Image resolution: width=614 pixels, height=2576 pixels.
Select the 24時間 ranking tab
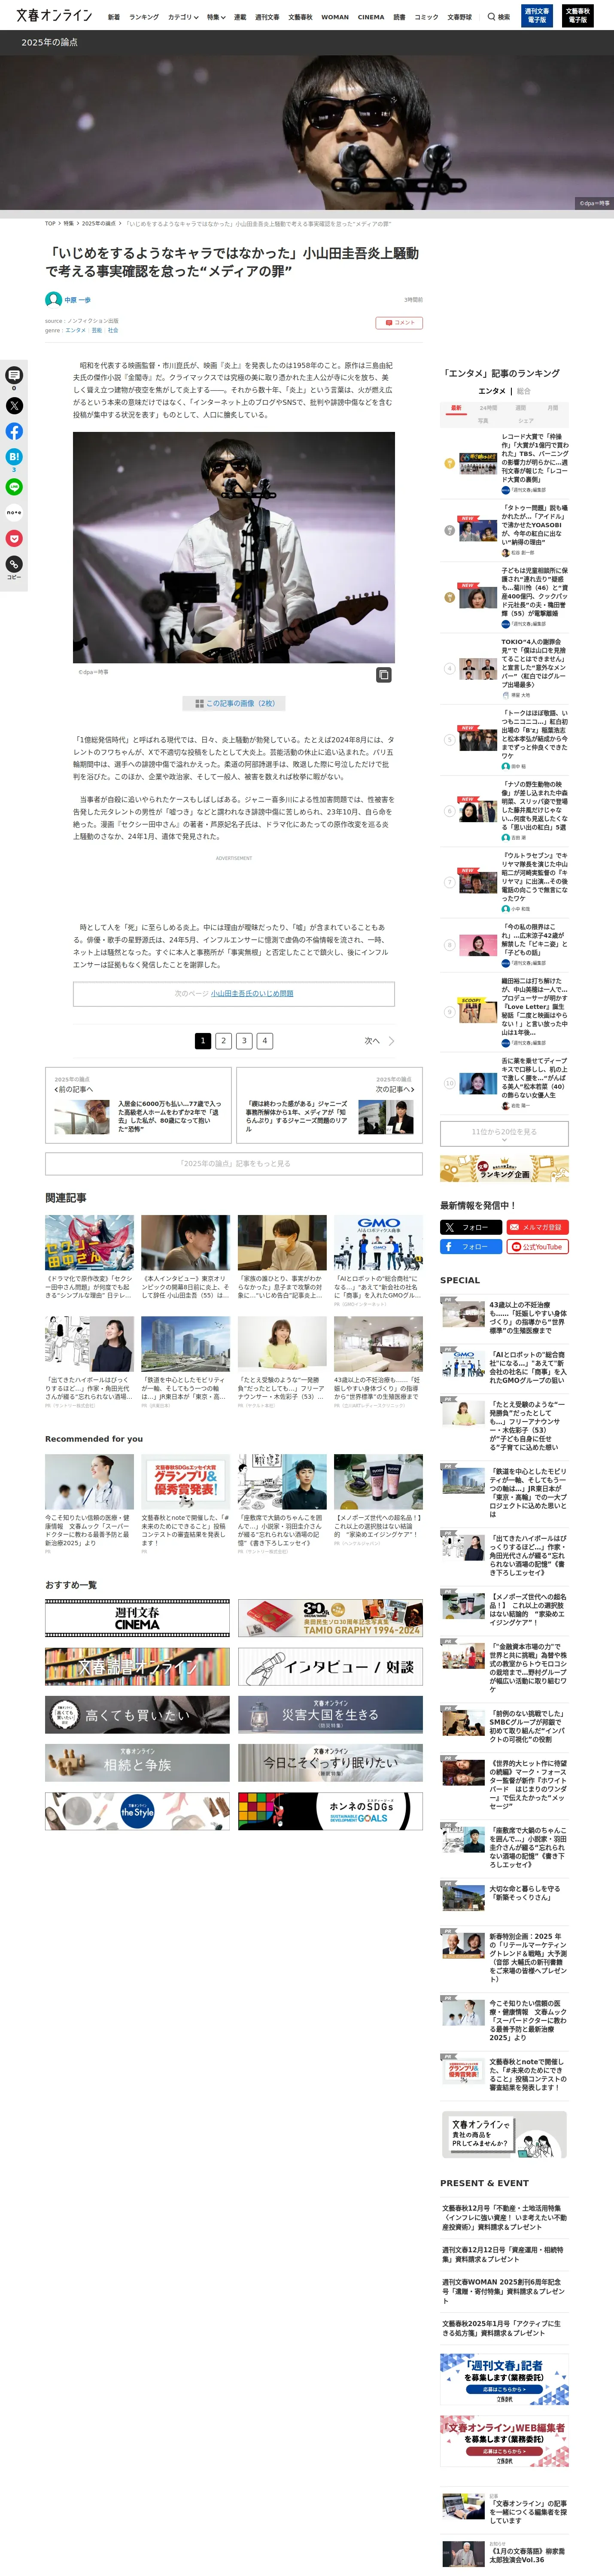pos(488,408)
